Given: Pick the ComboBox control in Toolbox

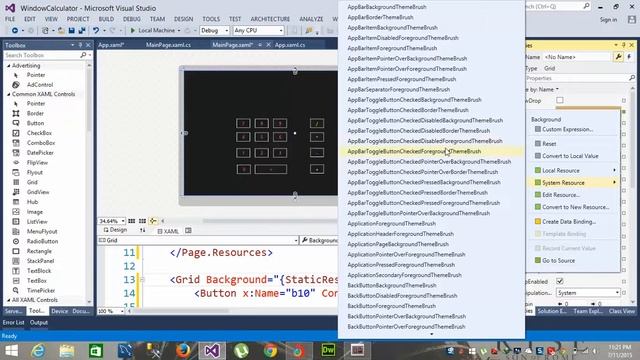Looking at the screenshot, I should tap(41, 143).
